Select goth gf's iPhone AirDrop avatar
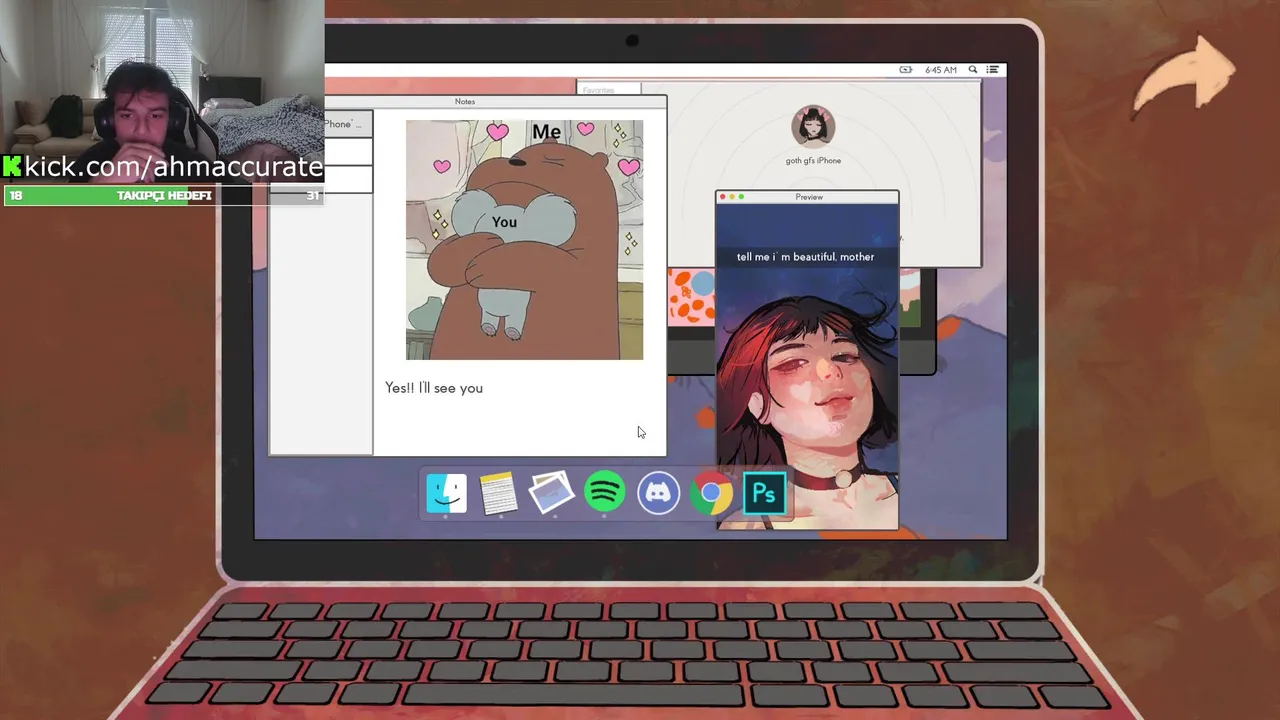Viewport: 1280px width, 720px height. point(813,126)
